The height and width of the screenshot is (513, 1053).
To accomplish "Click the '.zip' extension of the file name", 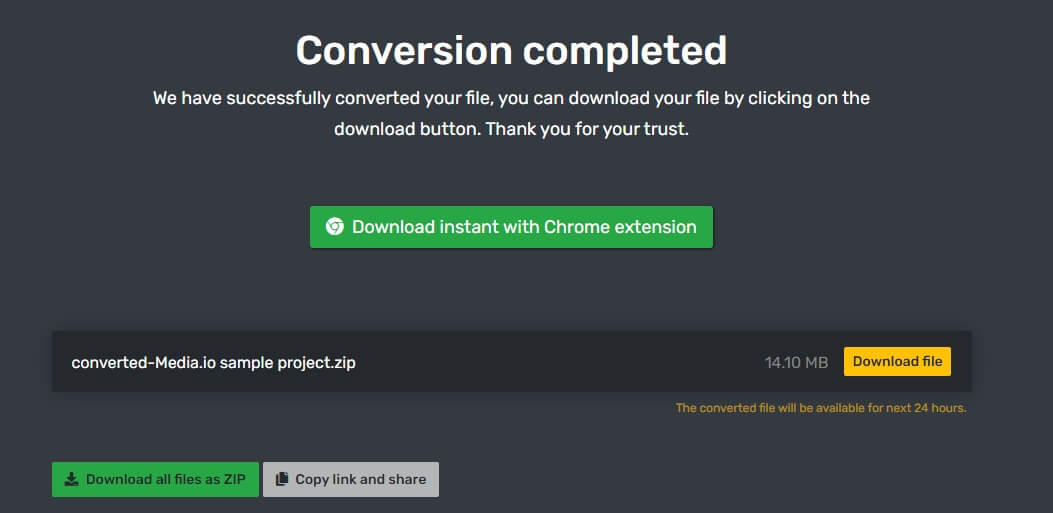I will (342, 363).
